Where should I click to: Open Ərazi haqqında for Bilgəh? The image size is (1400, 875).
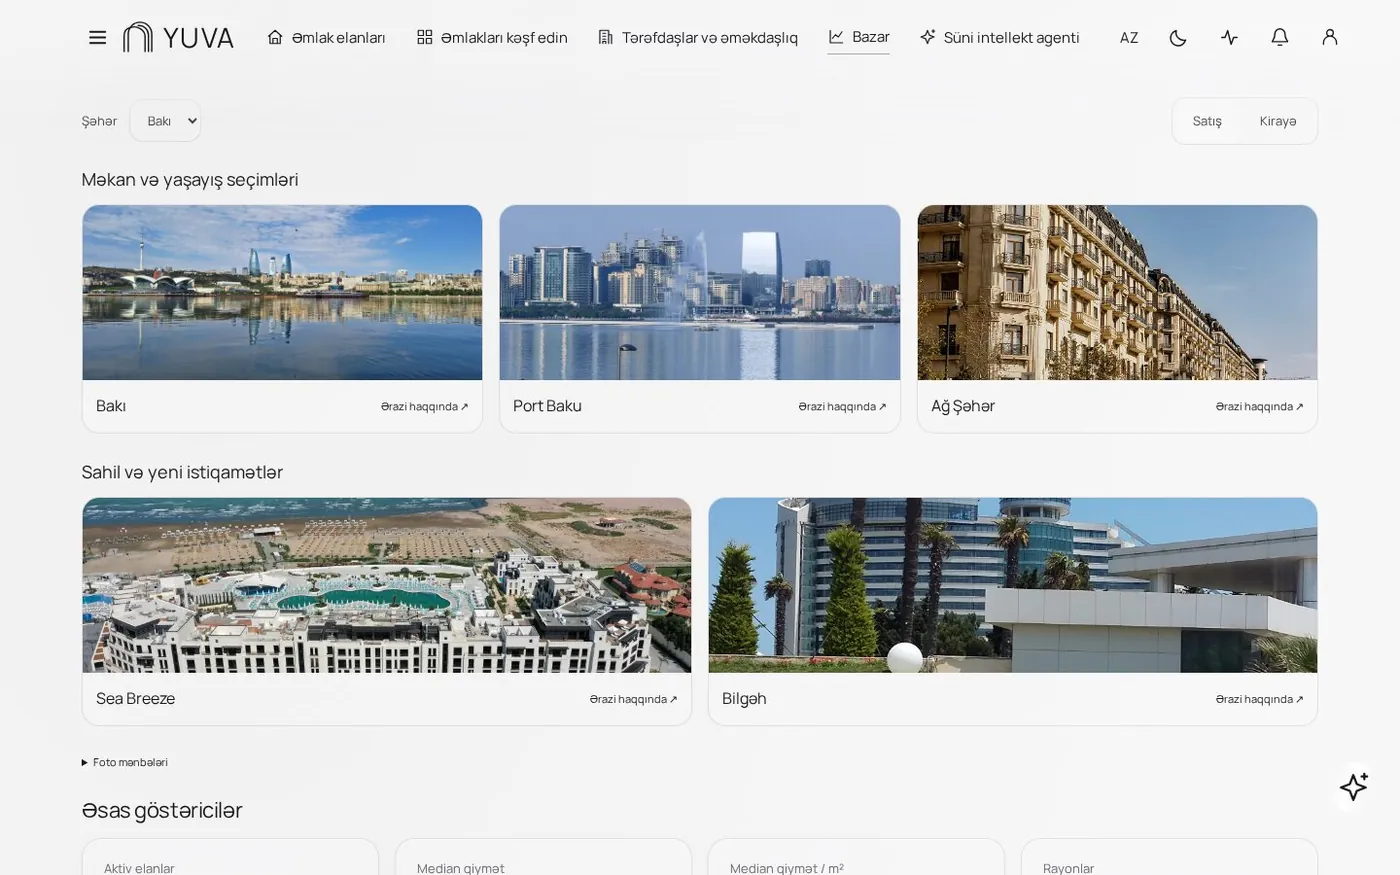click(1259, 699)
